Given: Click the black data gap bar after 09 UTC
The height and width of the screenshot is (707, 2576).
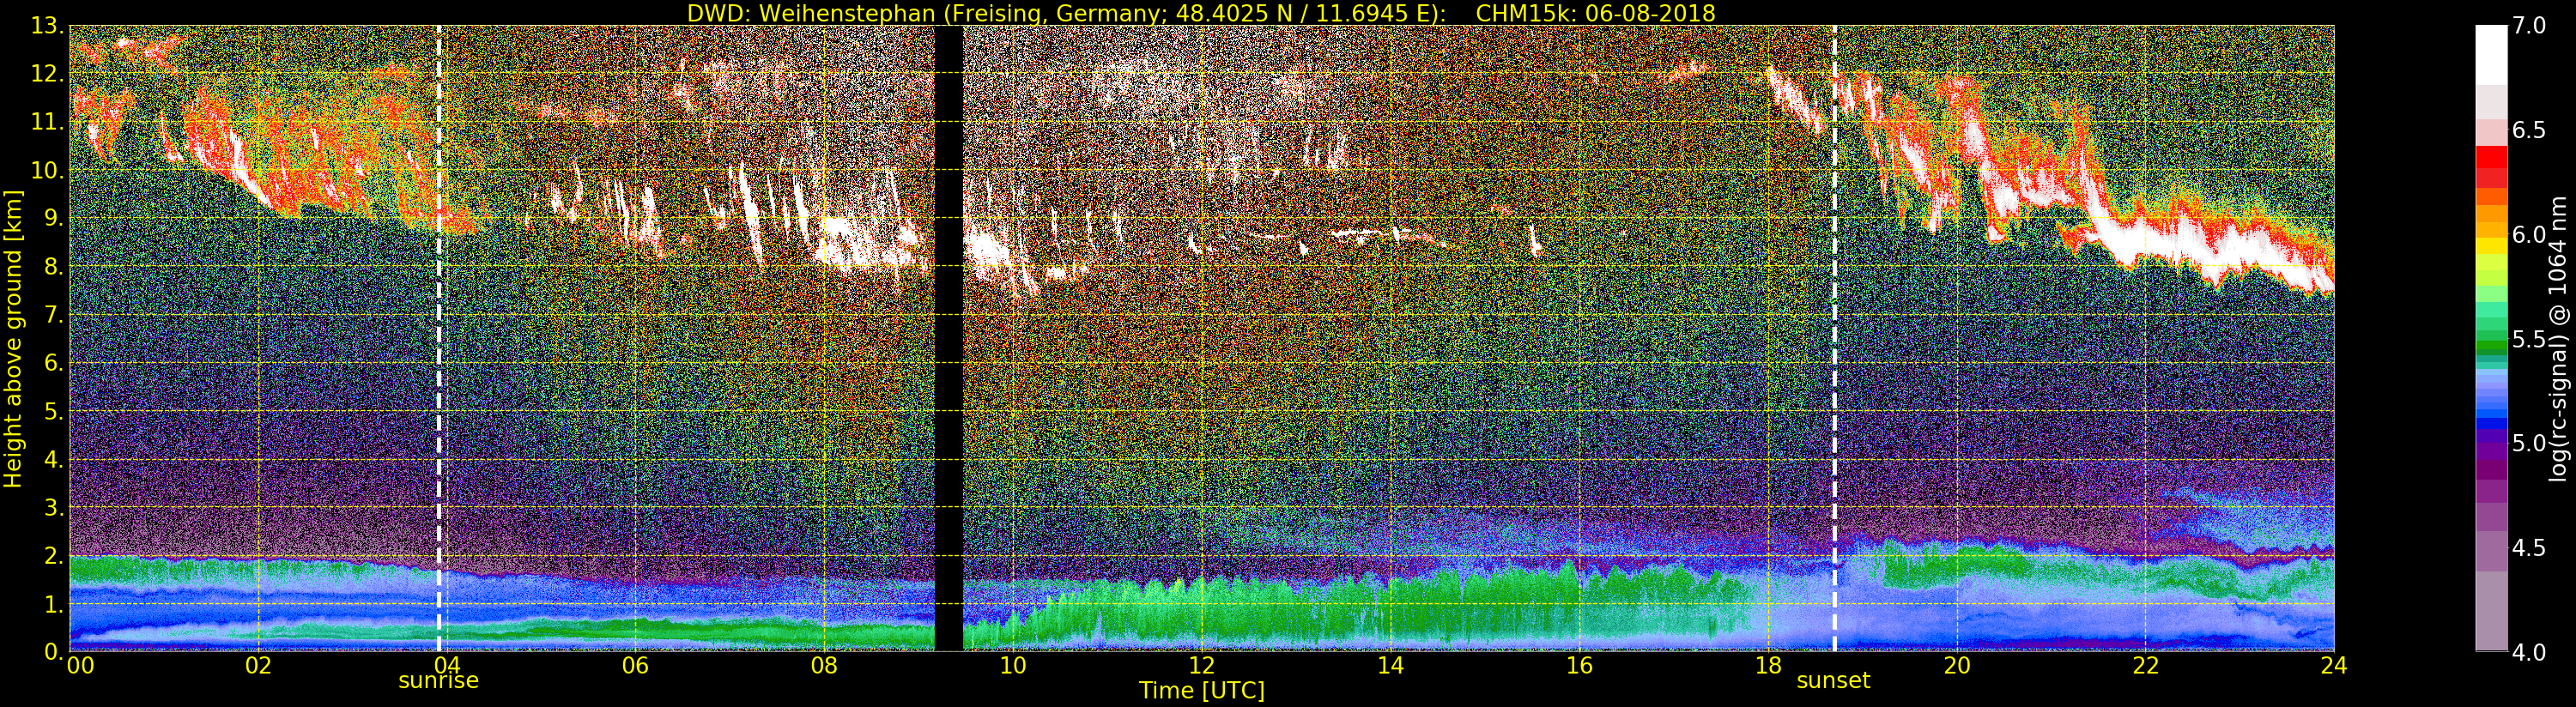Looking at the screenshot, I should (948, 338).
